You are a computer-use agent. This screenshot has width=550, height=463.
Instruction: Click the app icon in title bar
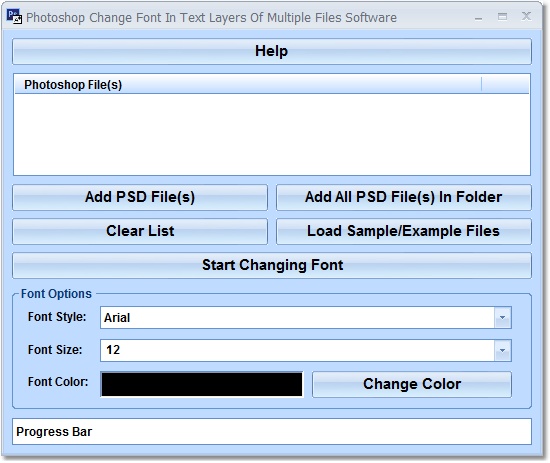(14, 16)
